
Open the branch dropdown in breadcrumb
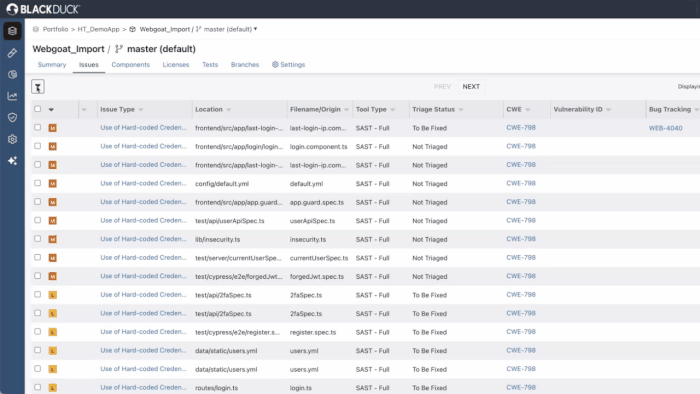tap(255, 29)
